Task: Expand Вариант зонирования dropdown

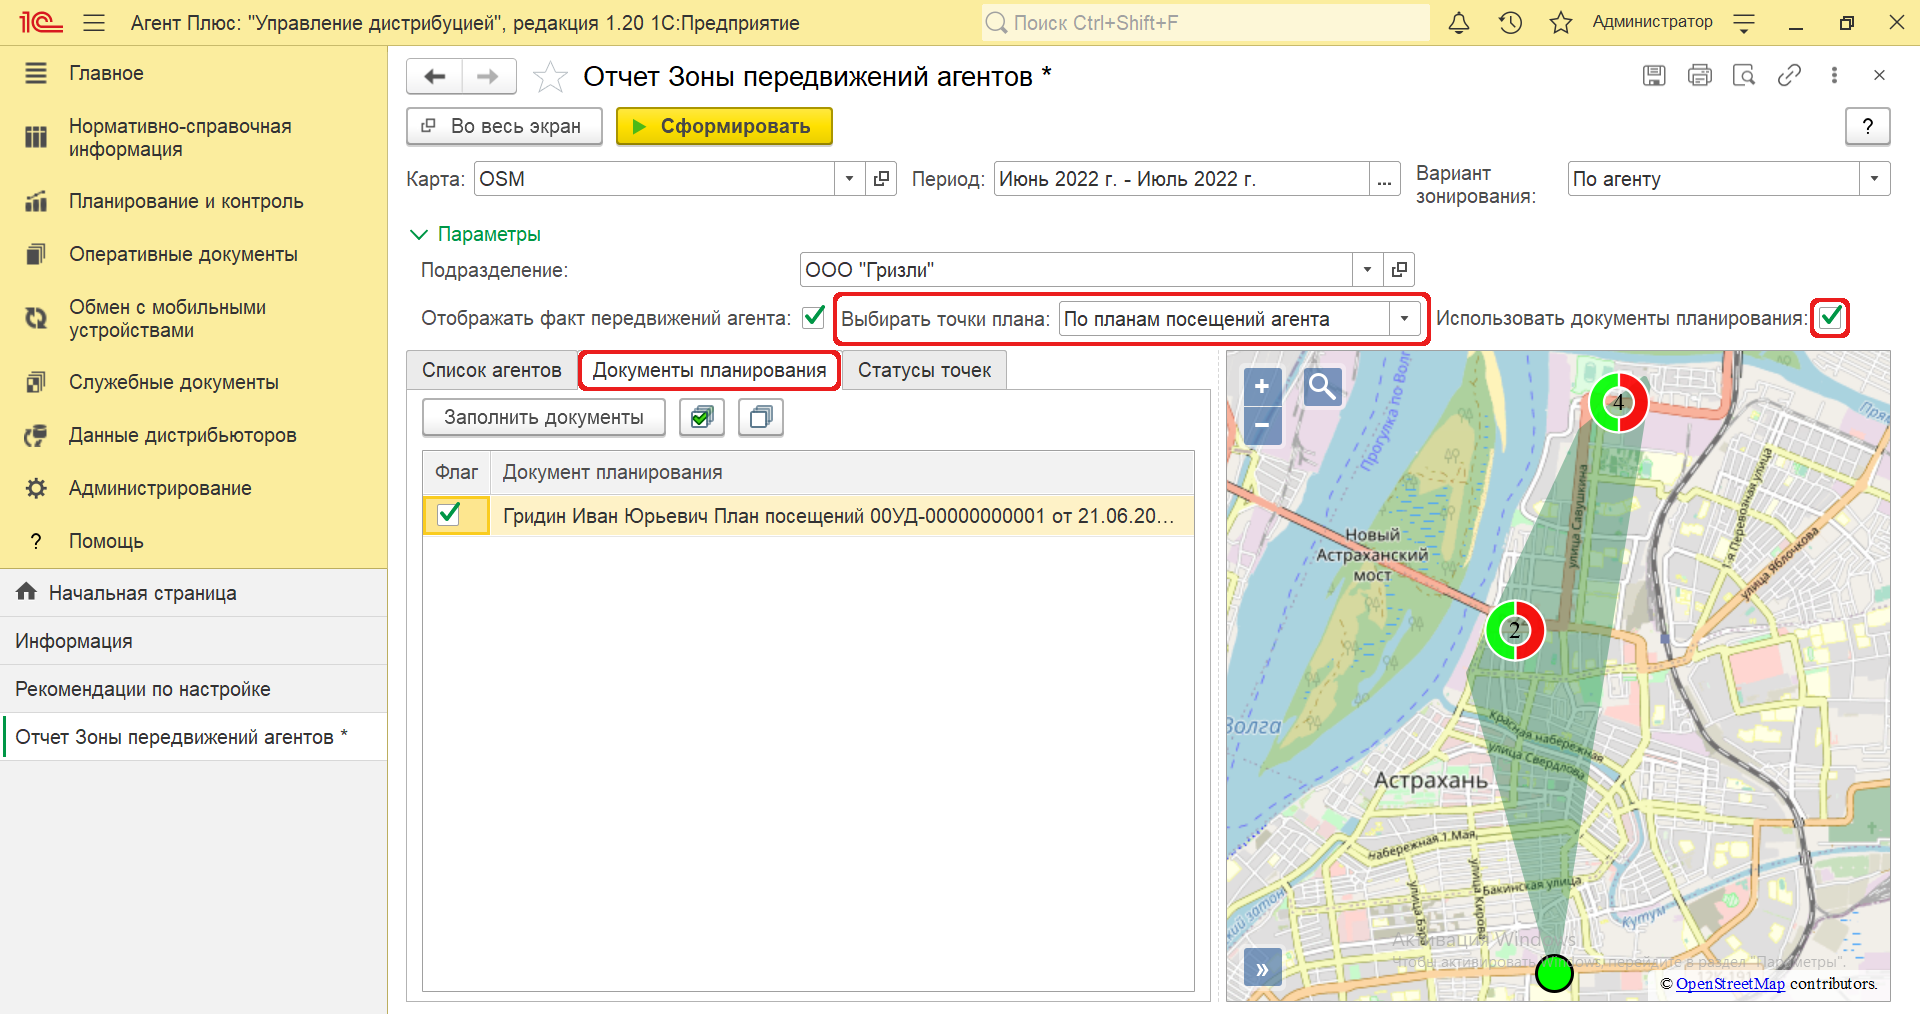Action: coord(1874,179)
